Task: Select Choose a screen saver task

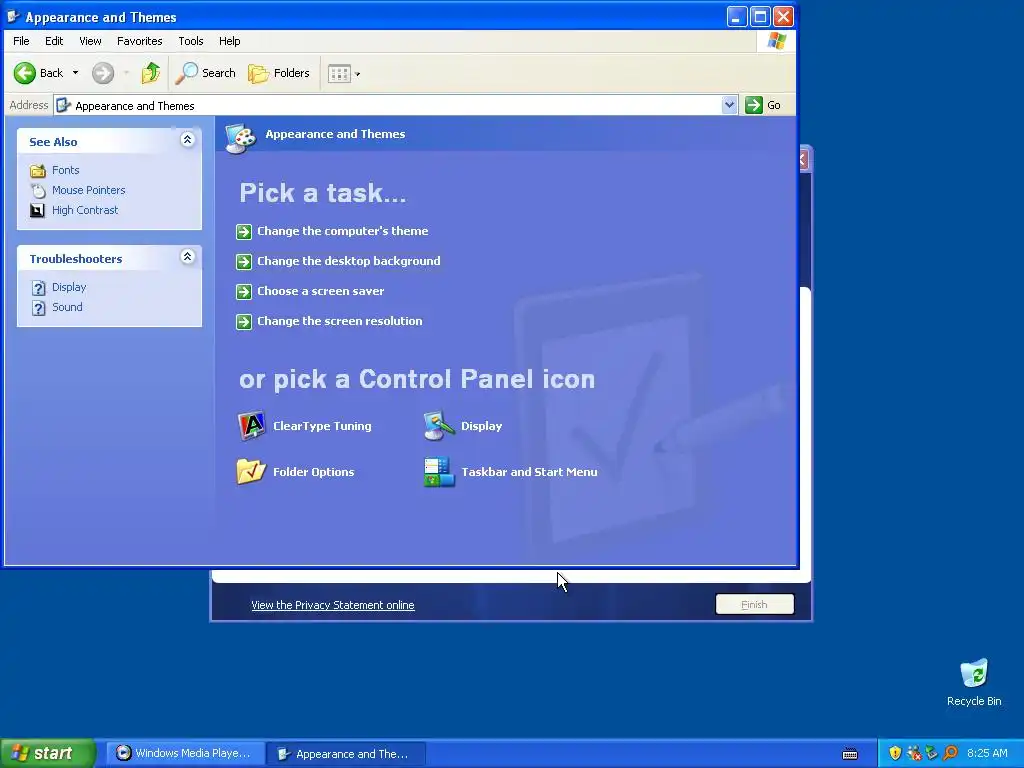Action: click(321, 291)
